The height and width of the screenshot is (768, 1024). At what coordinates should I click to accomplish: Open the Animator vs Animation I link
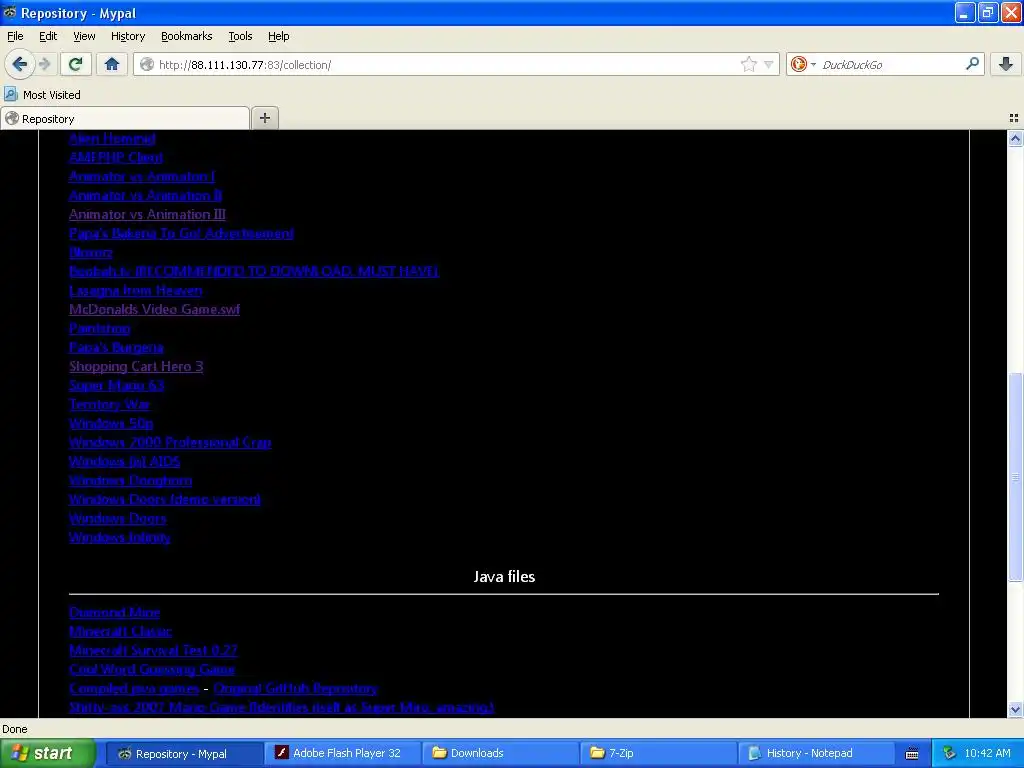142,176
